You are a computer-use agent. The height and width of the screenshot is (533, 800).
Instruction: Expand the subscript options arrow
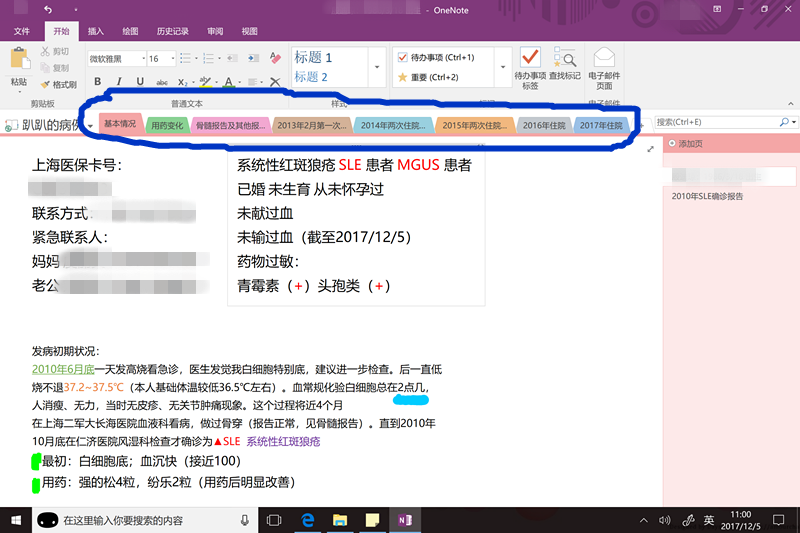[x=193, y=82]
